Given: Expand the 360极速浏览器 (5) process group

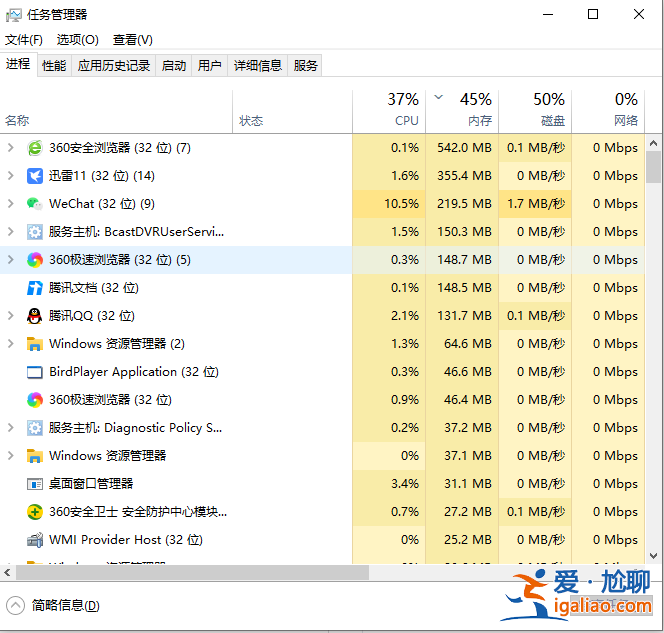Looking at the screenshot, I should pos(11,260).
